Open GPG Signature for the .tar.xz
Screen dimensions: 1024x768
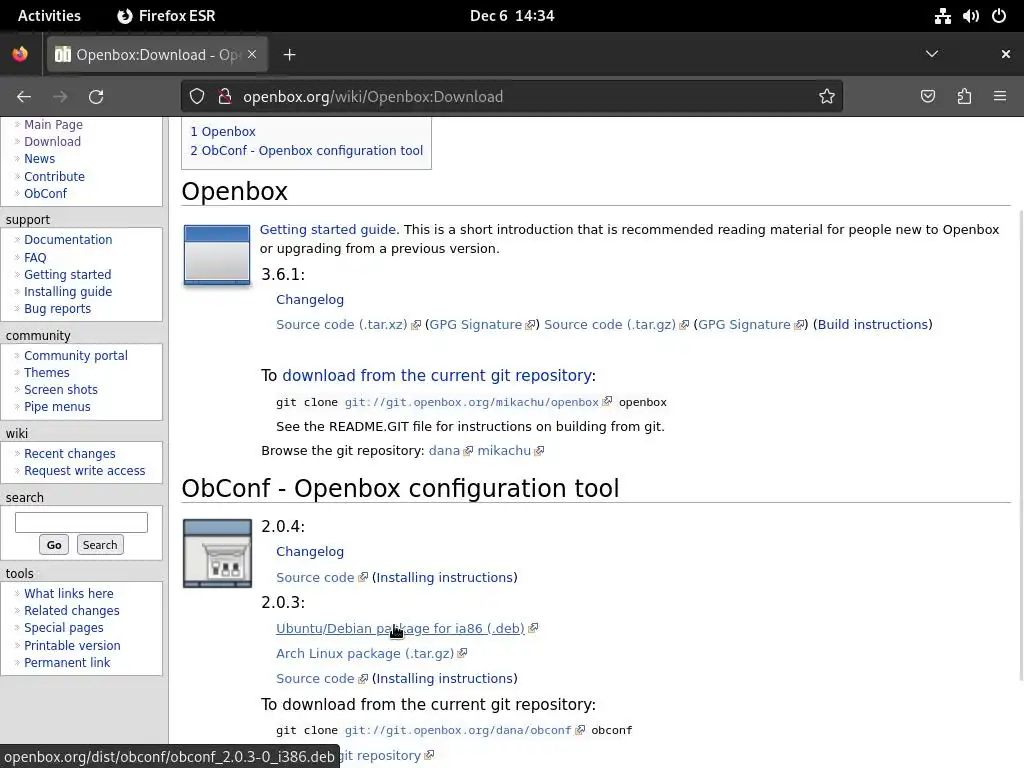[x=476, y=325]
